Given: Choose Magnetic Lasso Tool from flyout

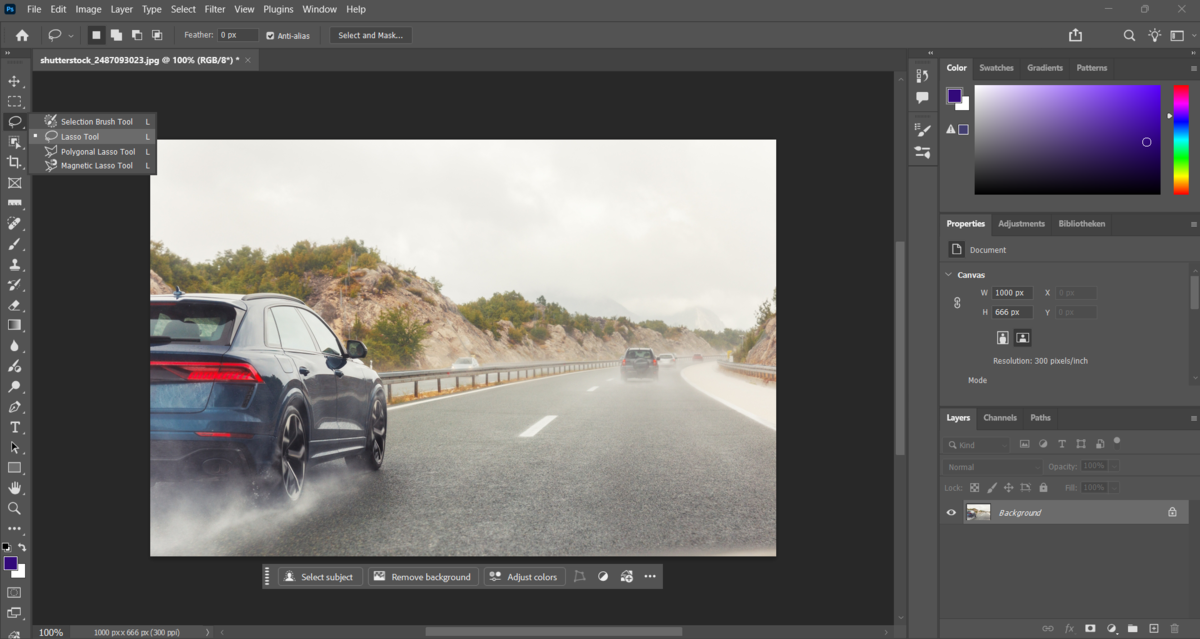Looking at the screenshot, I should [97, 166].
